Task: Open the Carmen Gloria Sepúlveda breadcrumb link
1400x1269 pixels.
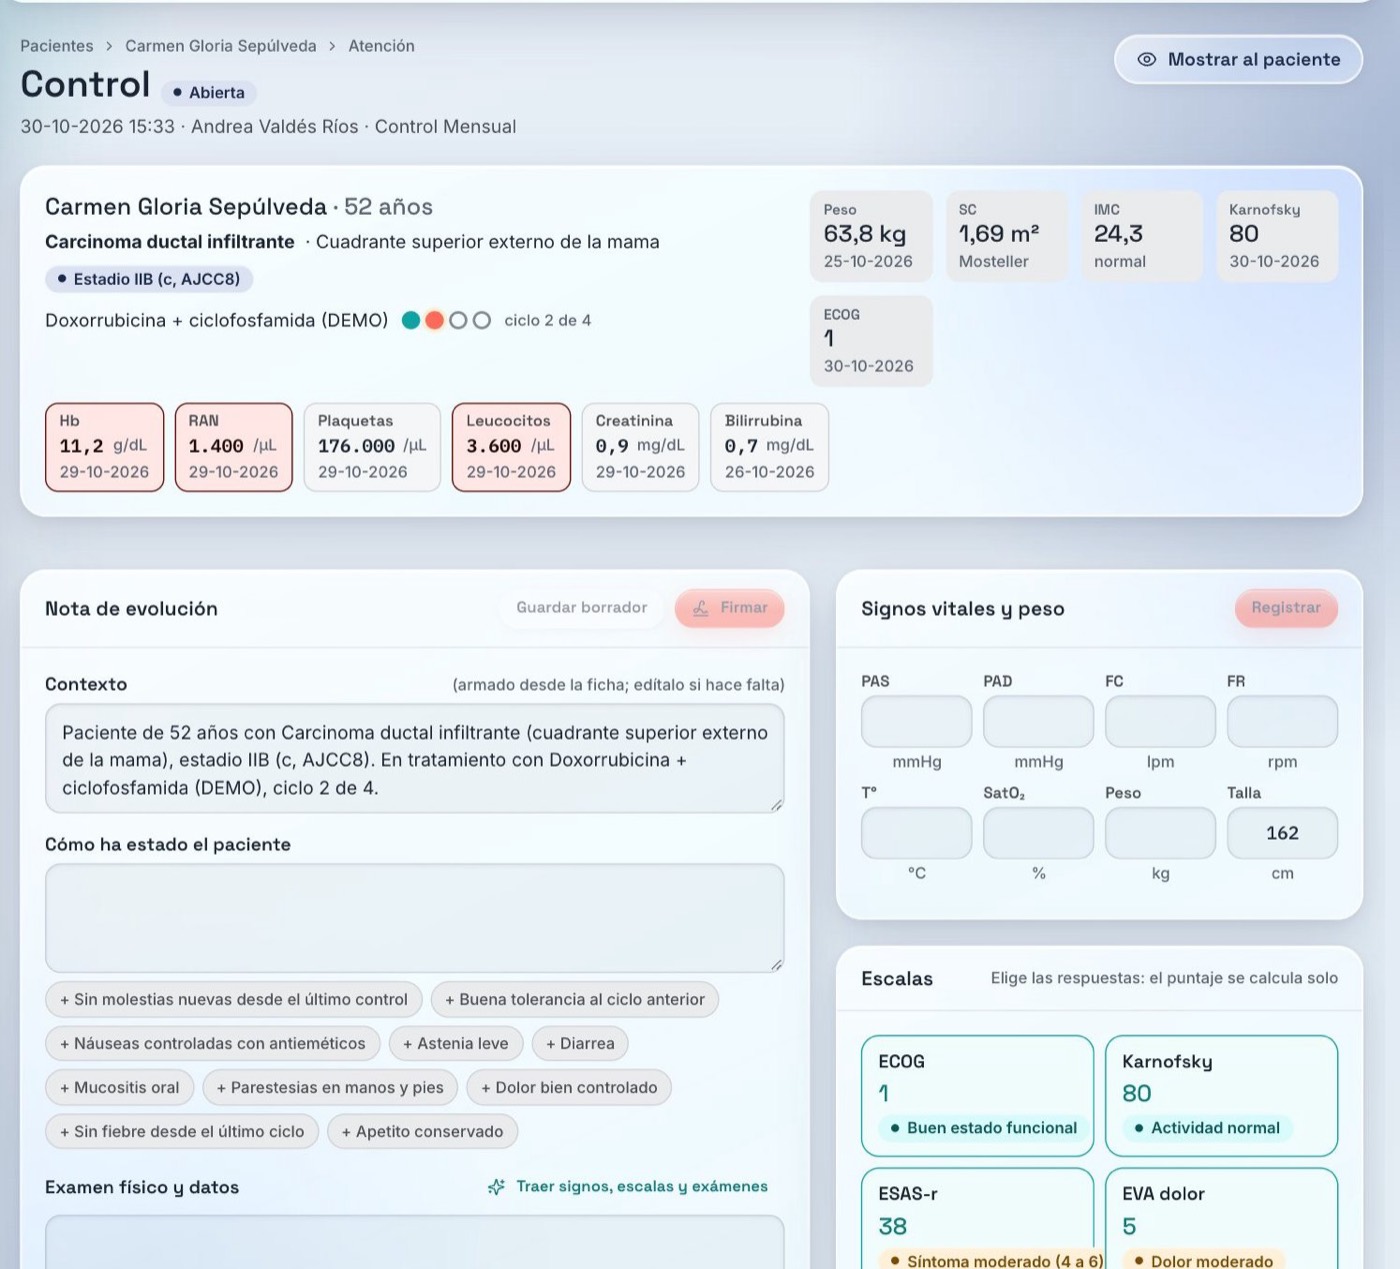Action: click(221, 46)
